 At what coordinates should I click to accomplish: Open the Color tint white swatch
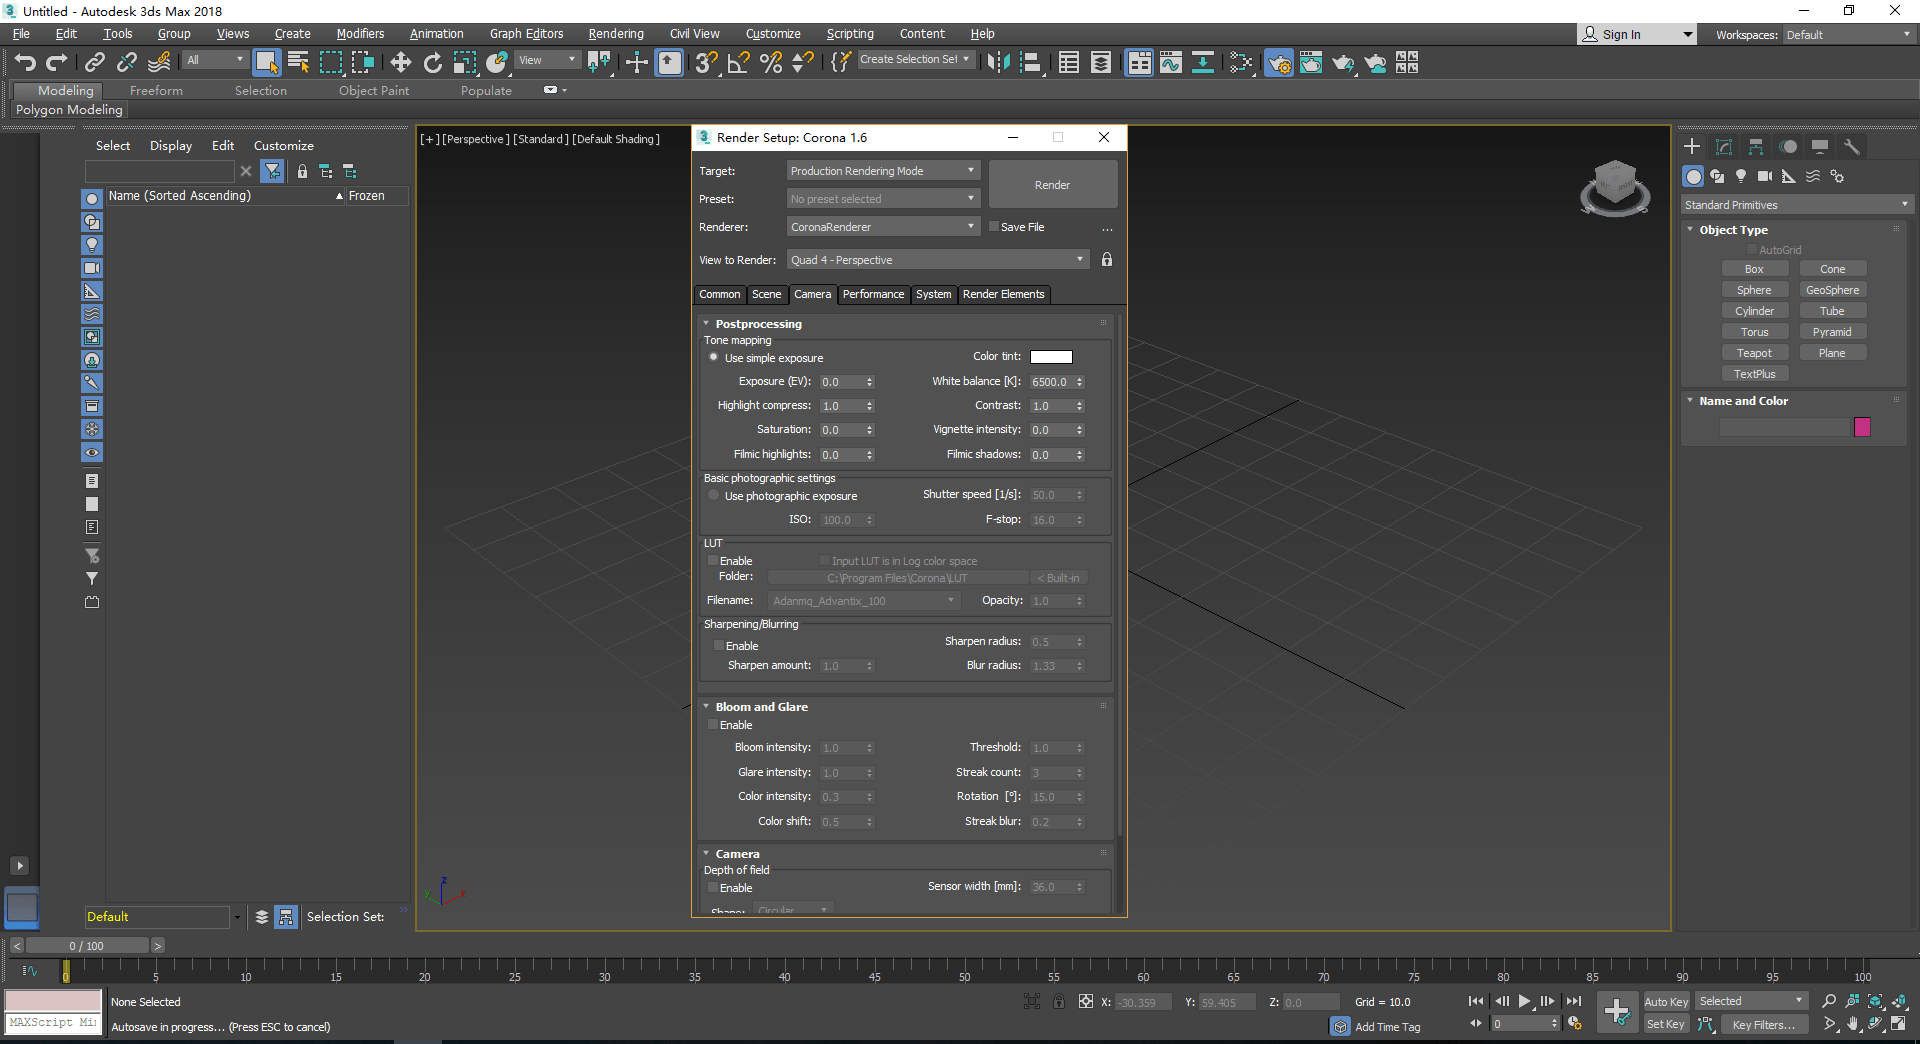[1051, 357]
